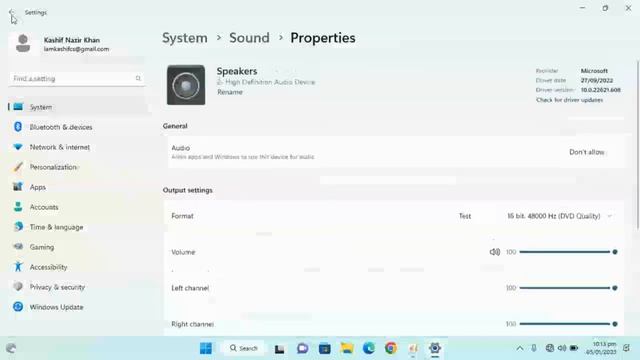Screen dimensions: 640x360
Task: Adjust the Right channel slider
Action: [568, 324]
